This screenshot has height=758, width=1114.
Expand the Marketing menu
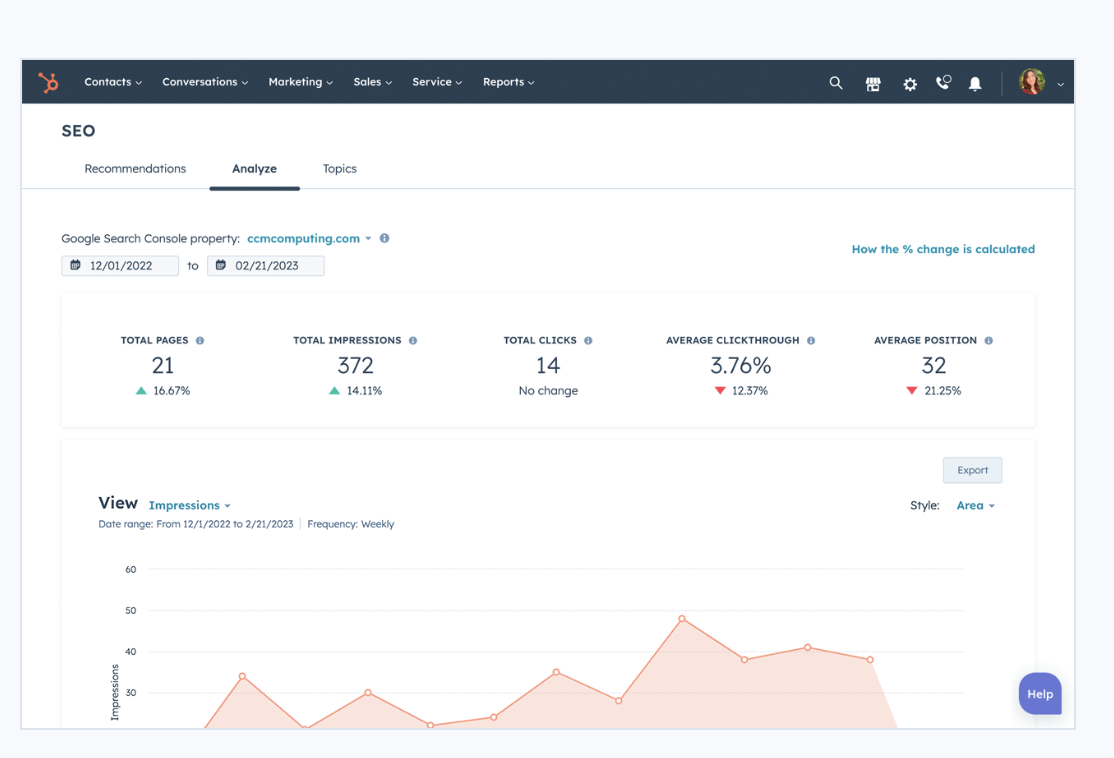pos(301,82)
